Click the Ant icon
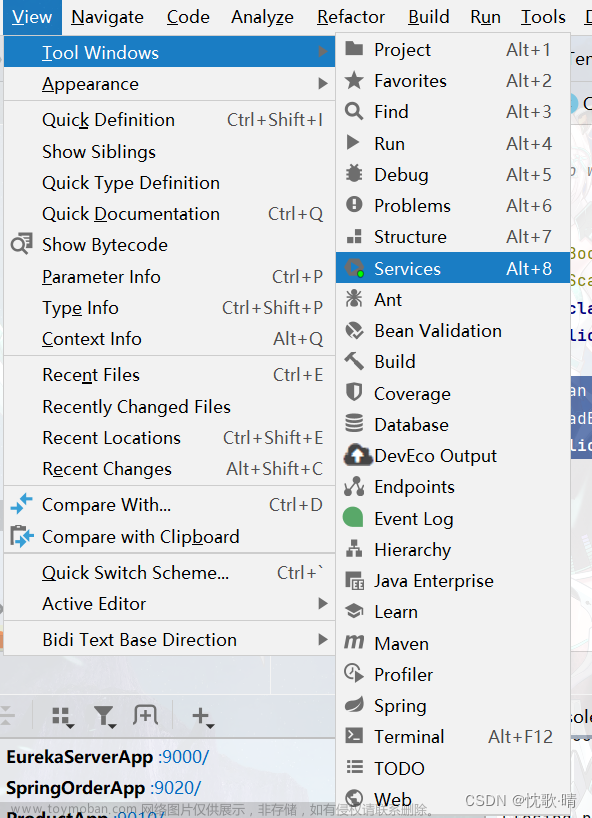592x818 pixels. point(354,299)
